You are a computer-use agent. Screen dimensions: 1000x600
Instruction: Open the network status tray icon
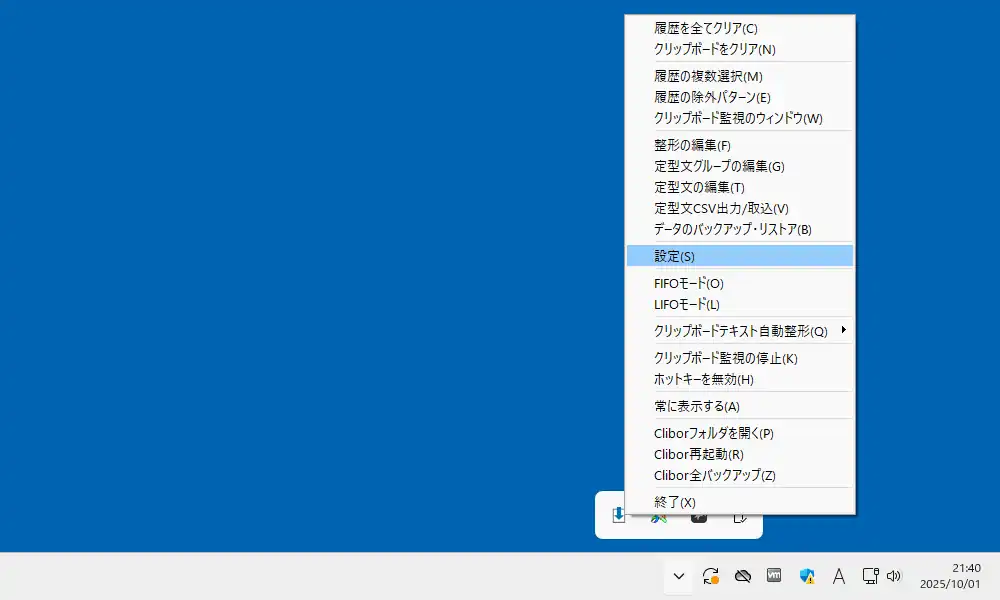[x=870, y=575]
